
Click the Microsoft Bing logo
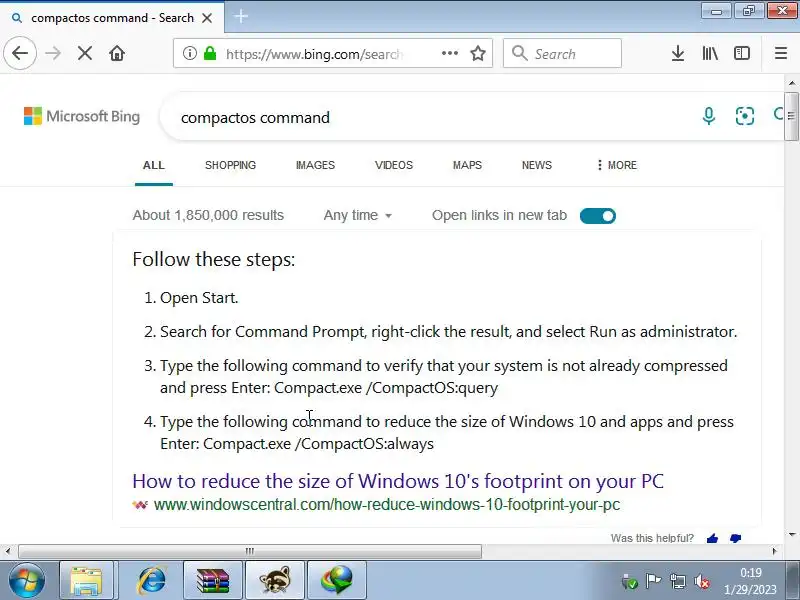point(82,116)
